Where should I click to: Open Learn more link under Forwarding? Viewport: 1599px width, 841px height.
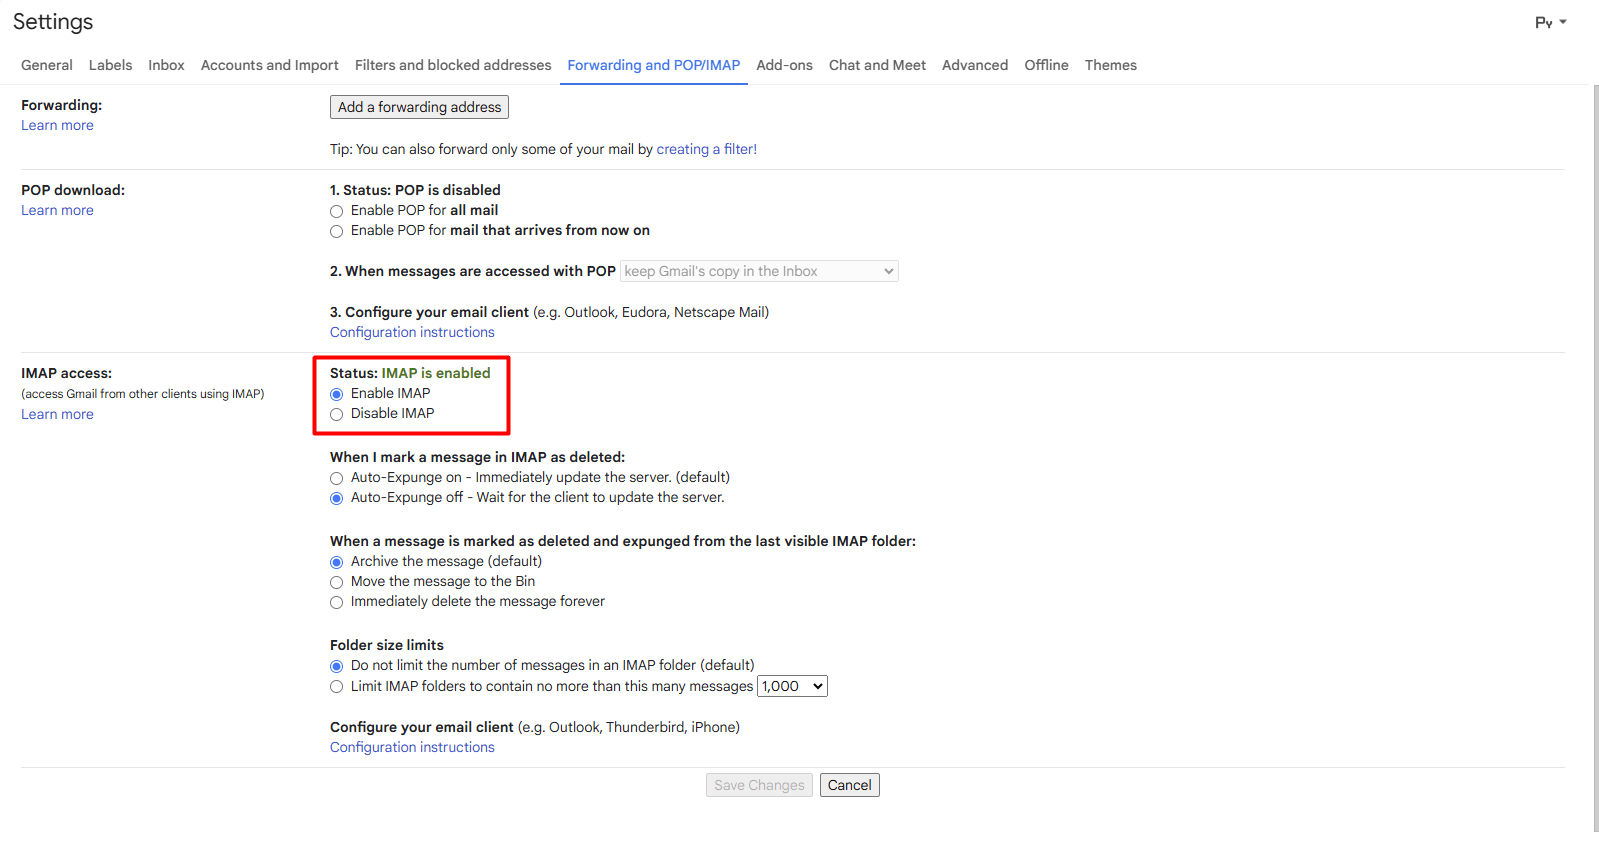click(x=57, y=125)
